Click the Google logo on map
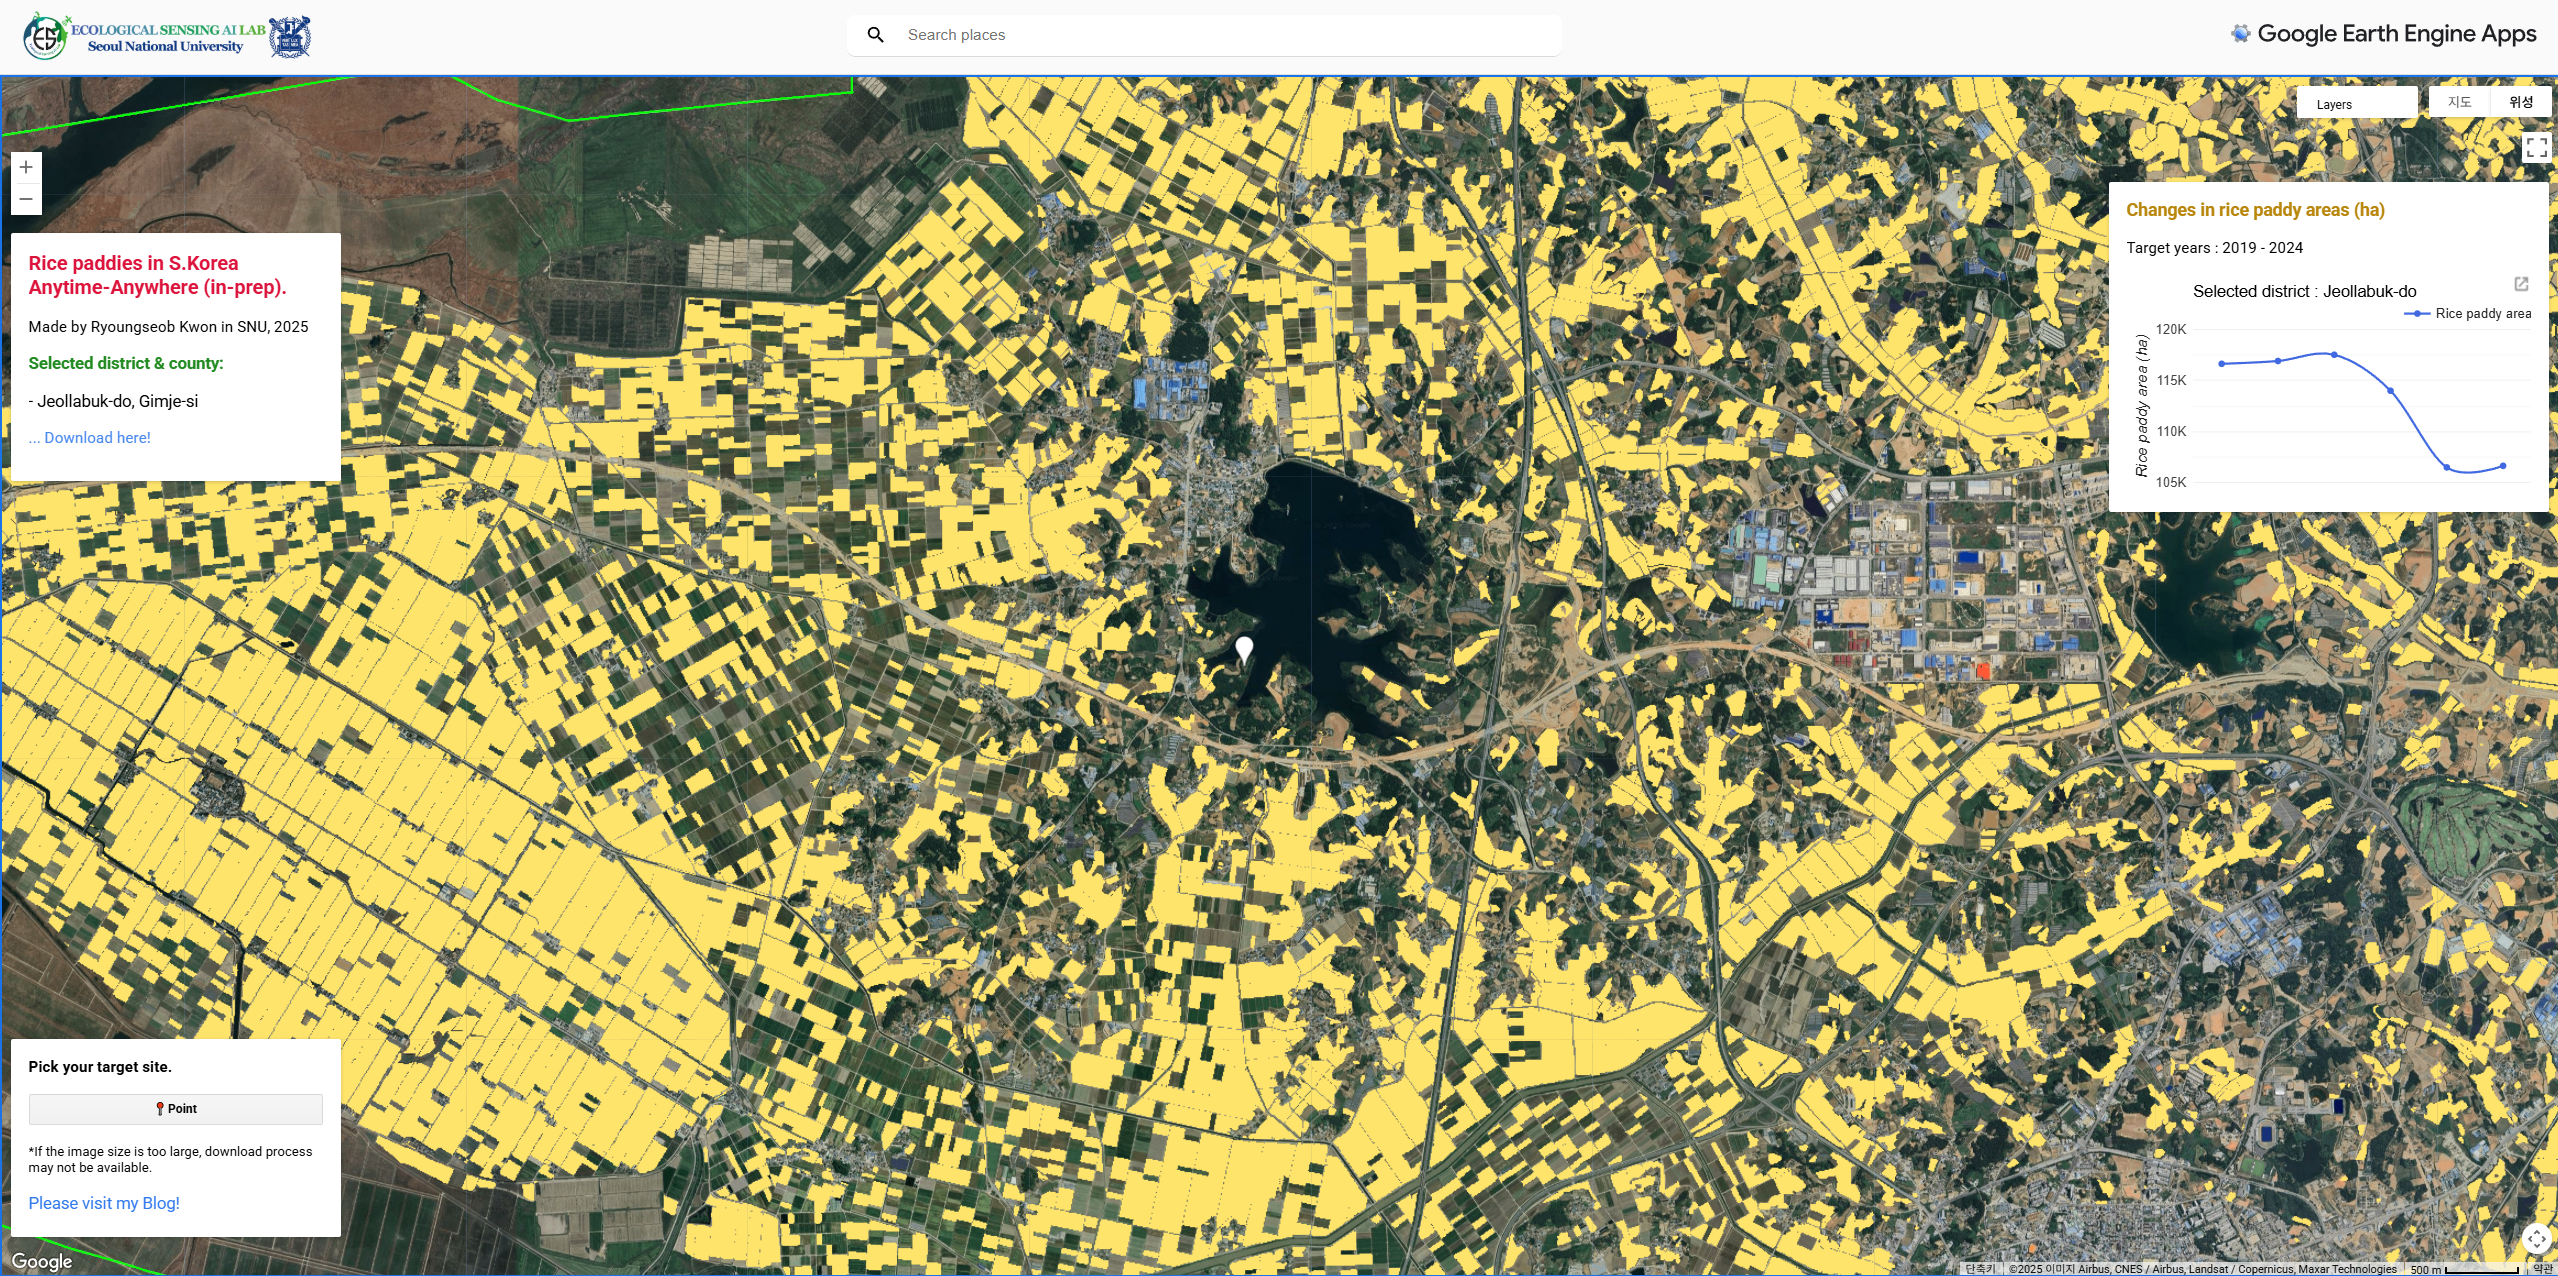This screenshot has width=2558, height=1276. click(42, 1261)
